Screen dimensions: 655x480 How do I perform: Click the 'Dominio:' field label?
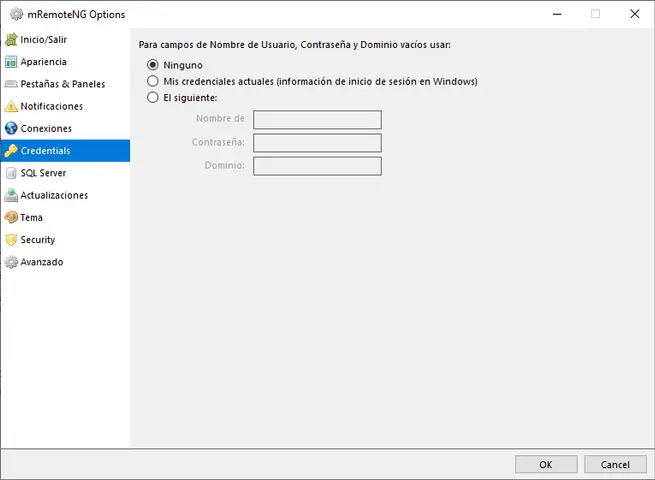(x=224, y=165)
